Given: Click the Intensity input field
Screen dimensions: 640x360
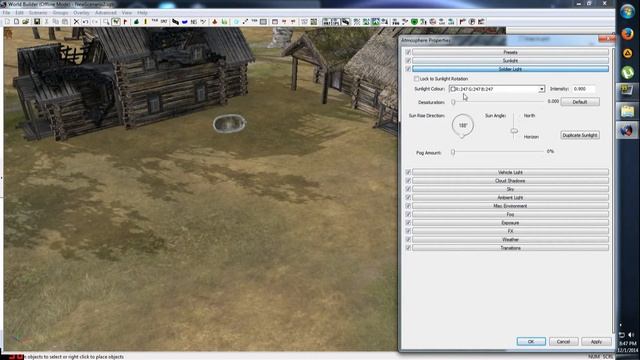Looking at the screenshot, I should (x=583, y=89).
